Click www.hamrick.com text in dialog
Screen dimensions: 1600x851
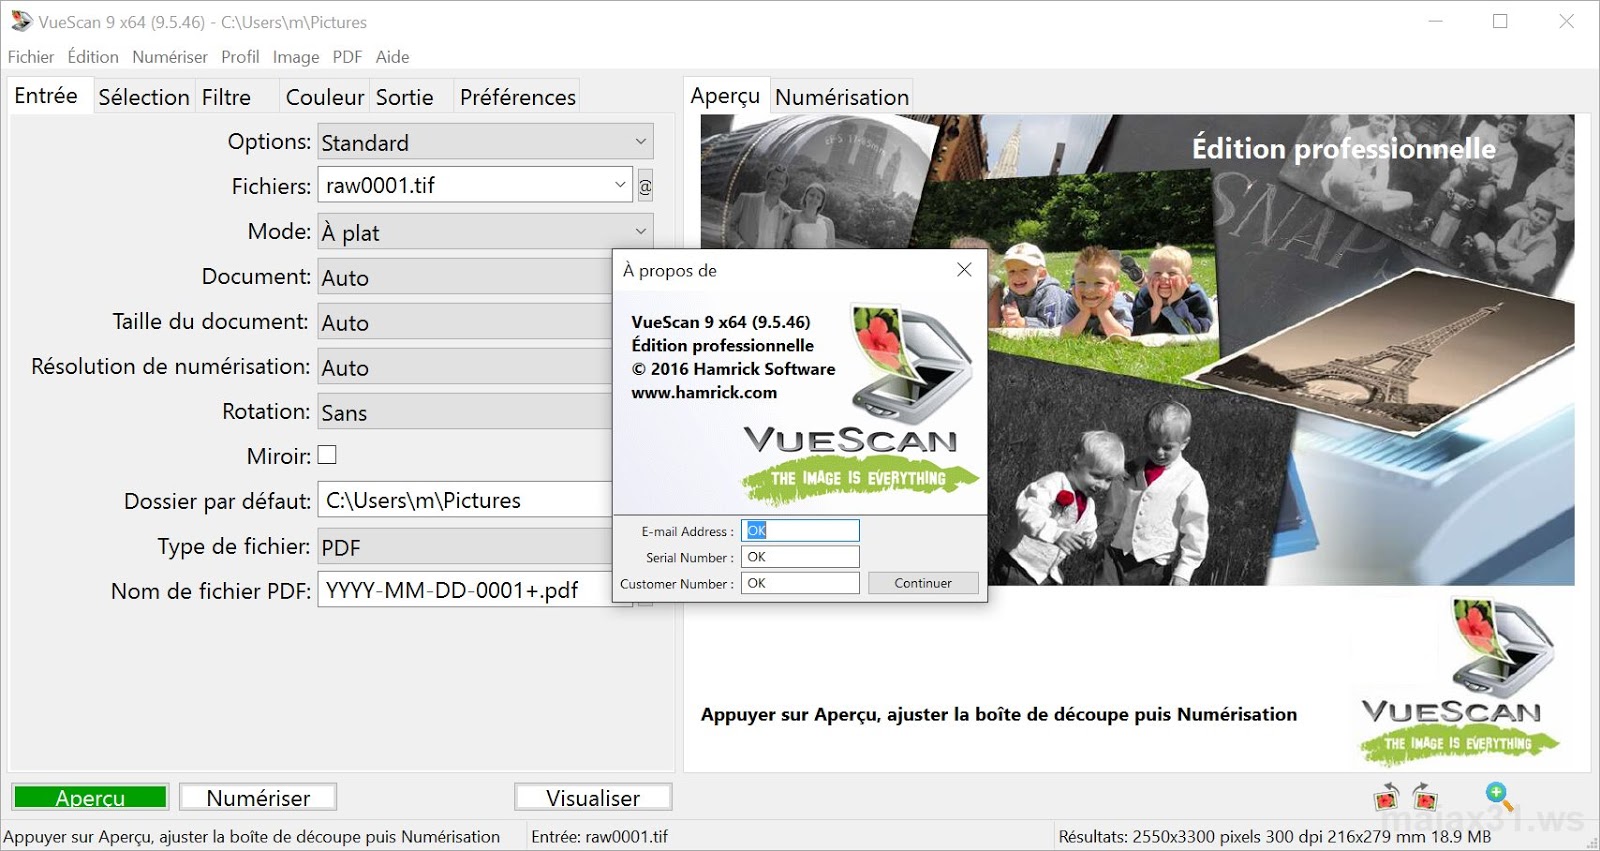pyautogui.click(x=704, y=392)
